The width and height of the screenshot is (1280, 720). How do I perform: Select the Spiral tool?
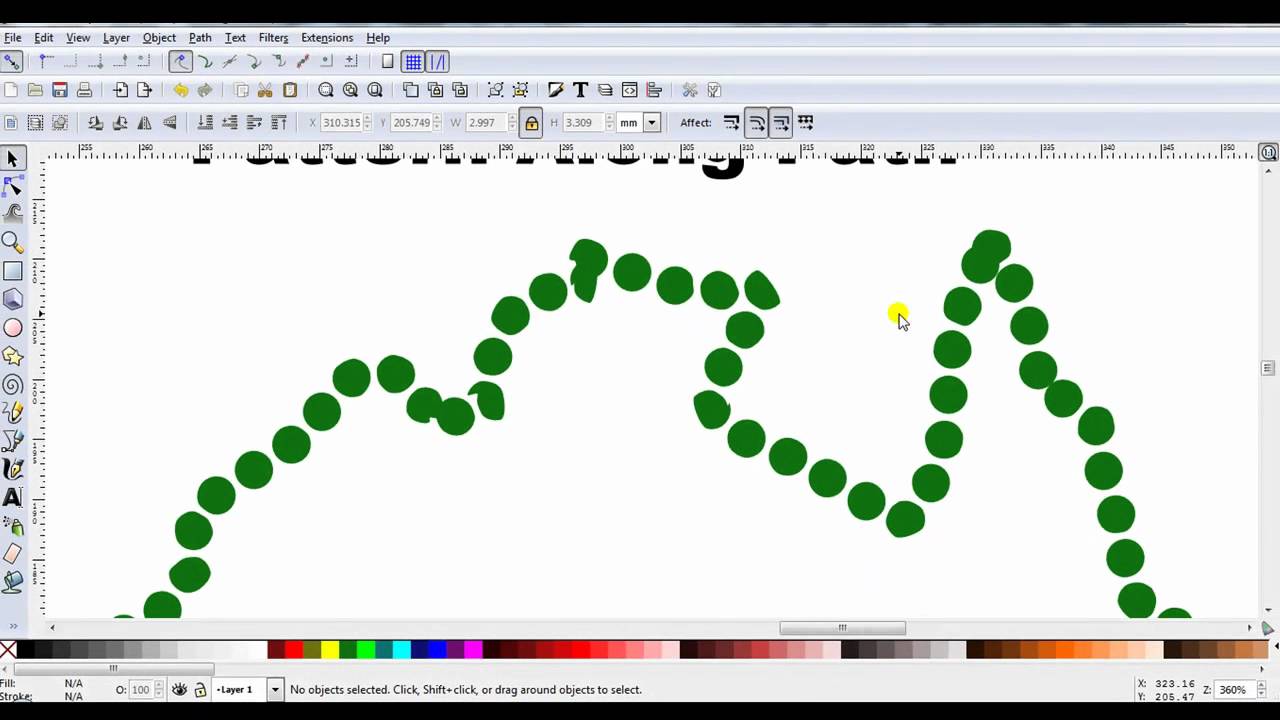(13, 385)
